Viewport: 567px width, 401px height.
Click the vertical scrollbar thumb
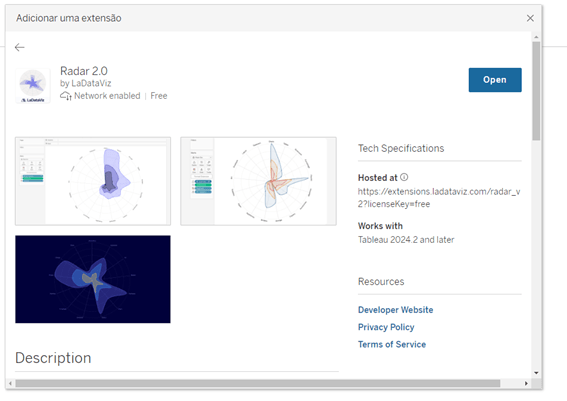pyautogui.click(x=536, y=90)
